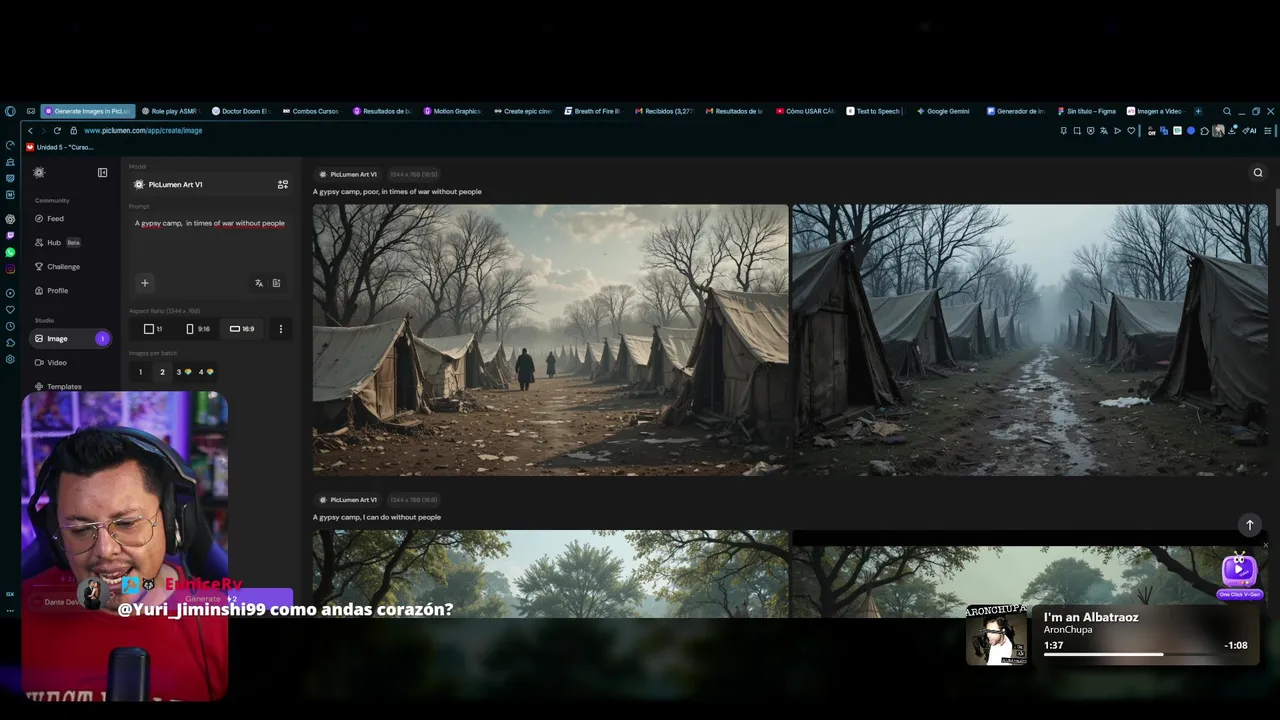This screenshot has width=1280, height=720.
Task: Open the search icon in gallery header
Action: coord(1258,172)
